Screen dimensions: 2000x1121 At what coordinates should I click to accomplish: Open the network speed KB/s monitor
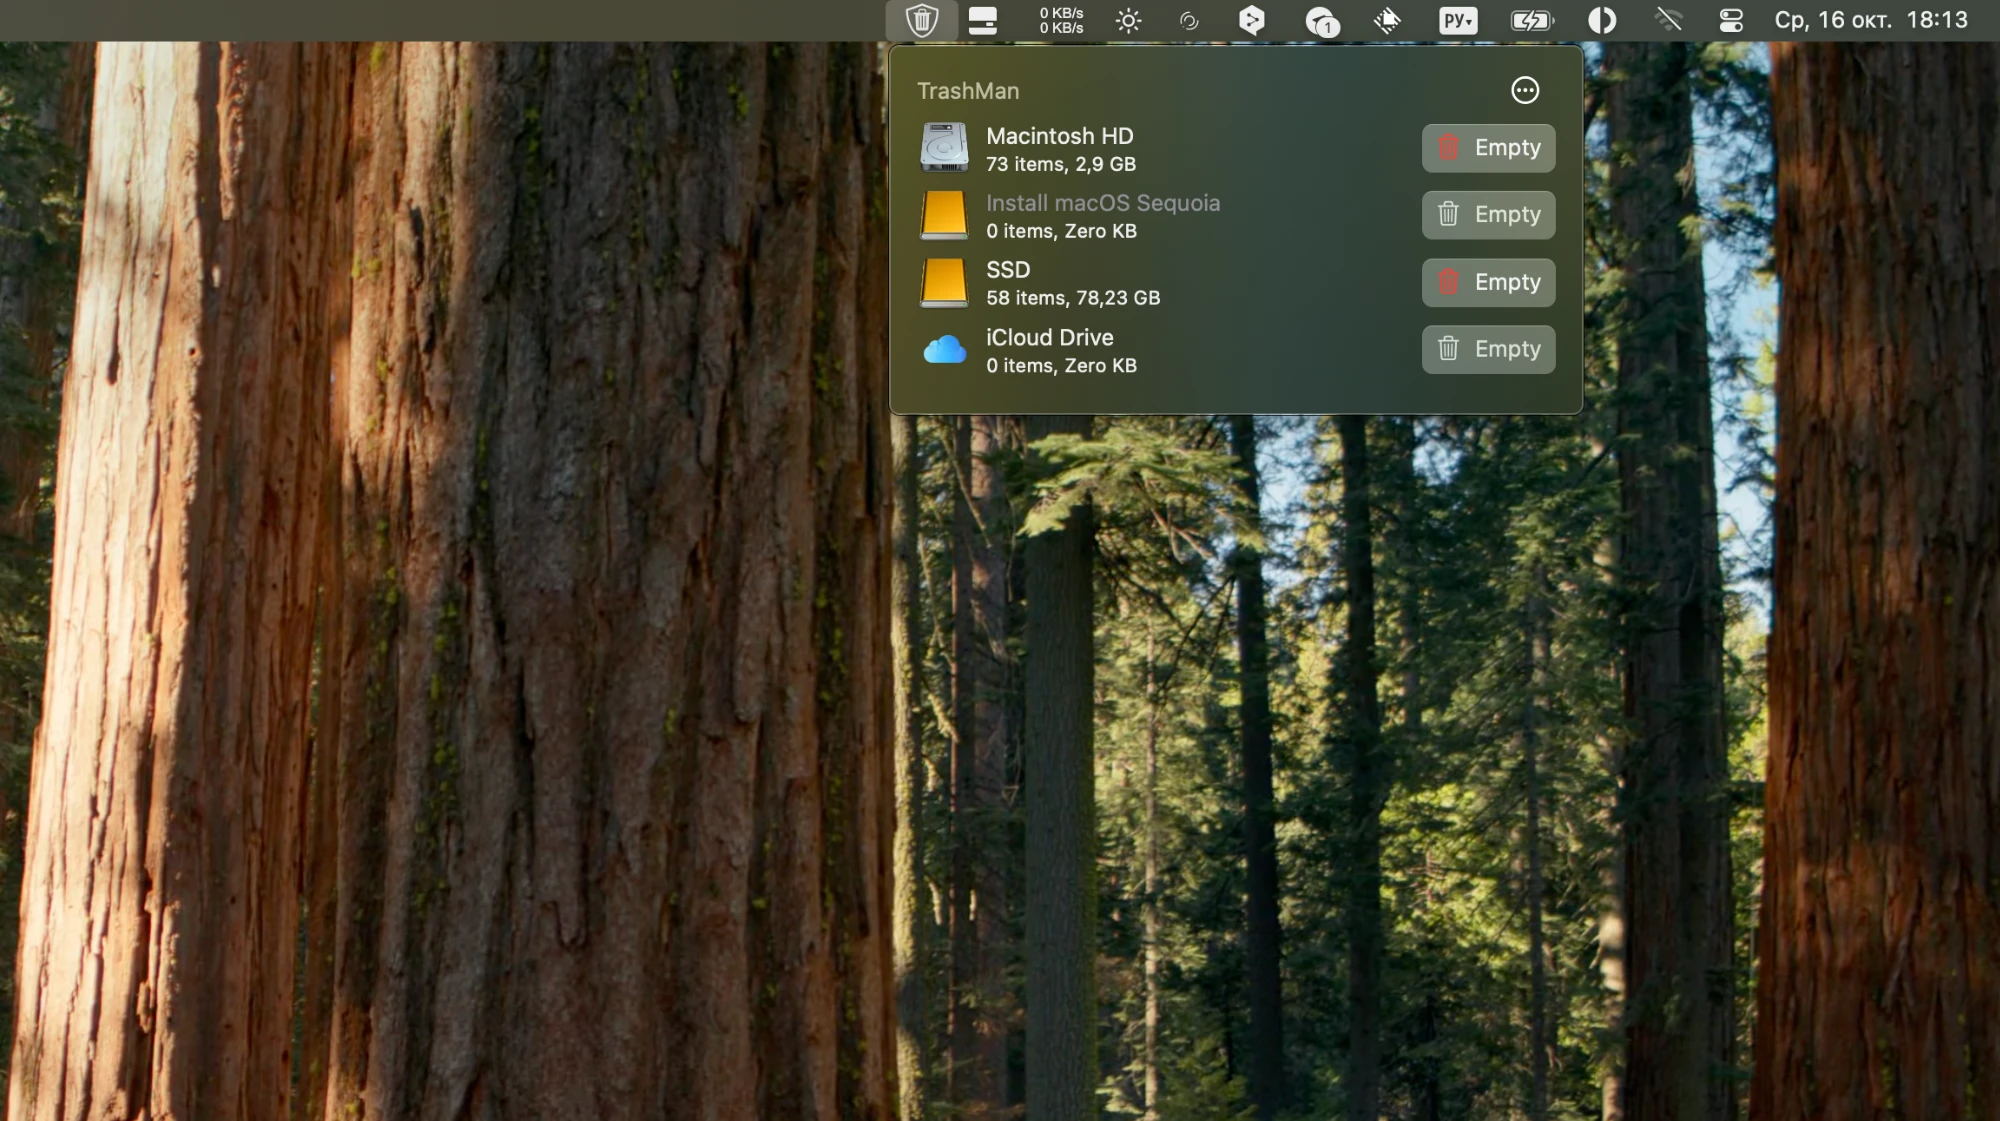pyautogui.click(x=1060, y=20)
